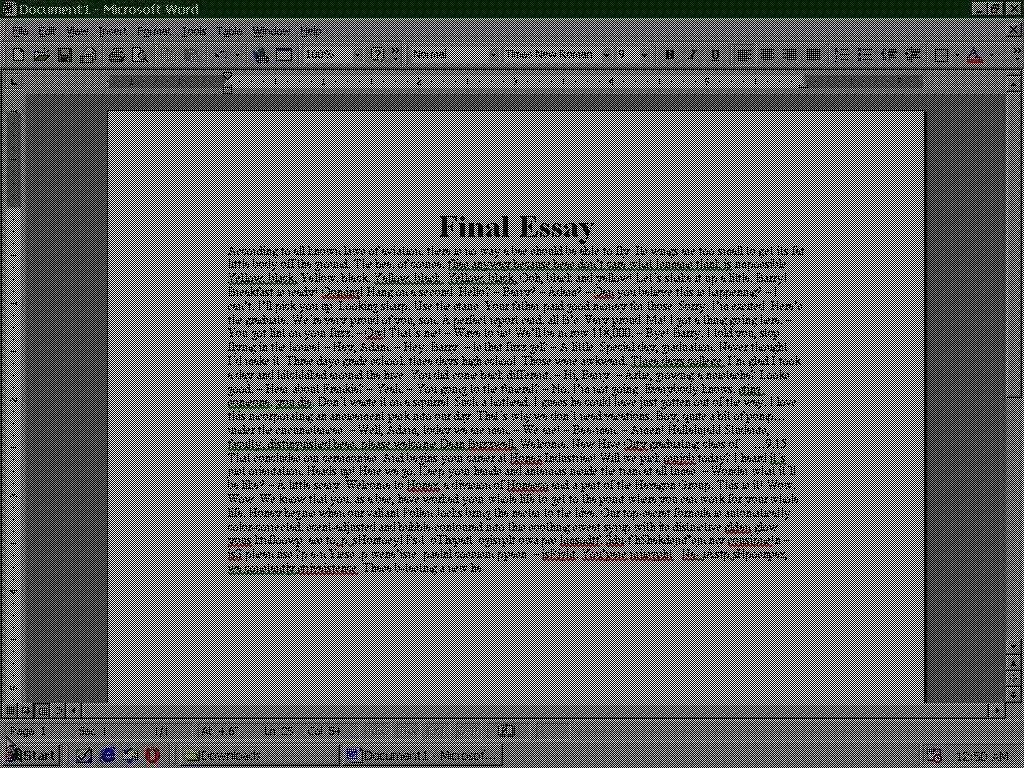This screenshot has height=768, width=1024.
Task: Click the horizontal scrollbar left arrow
Action: click(x=74, y=709)
